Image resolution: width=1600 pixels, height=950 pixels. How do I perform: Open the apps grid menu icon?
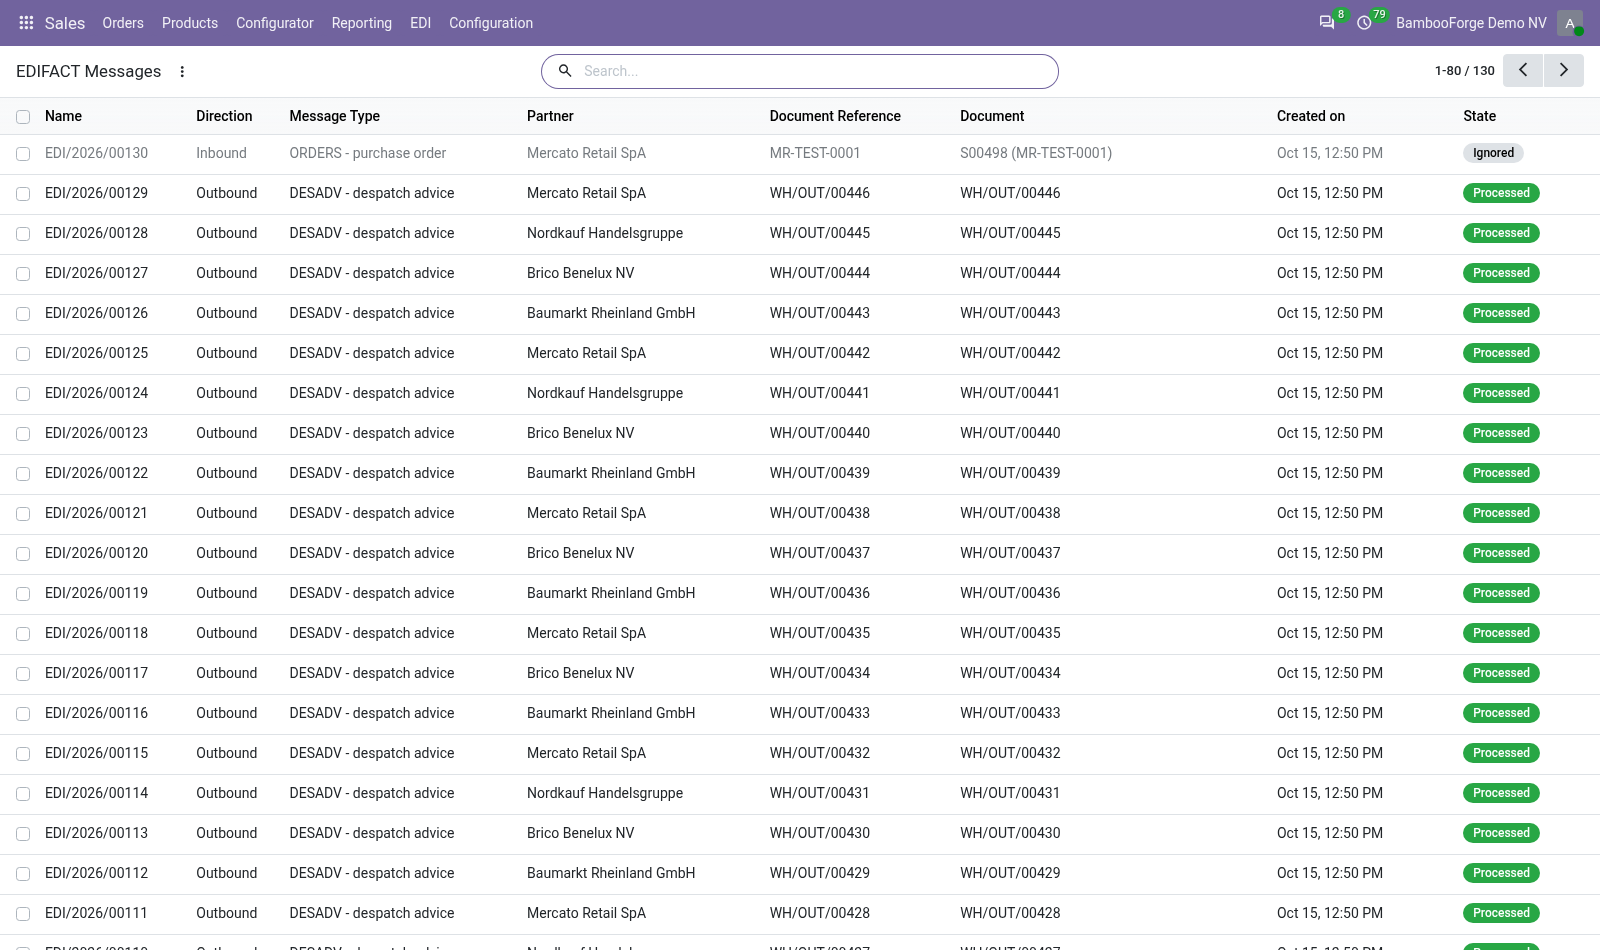27,23
